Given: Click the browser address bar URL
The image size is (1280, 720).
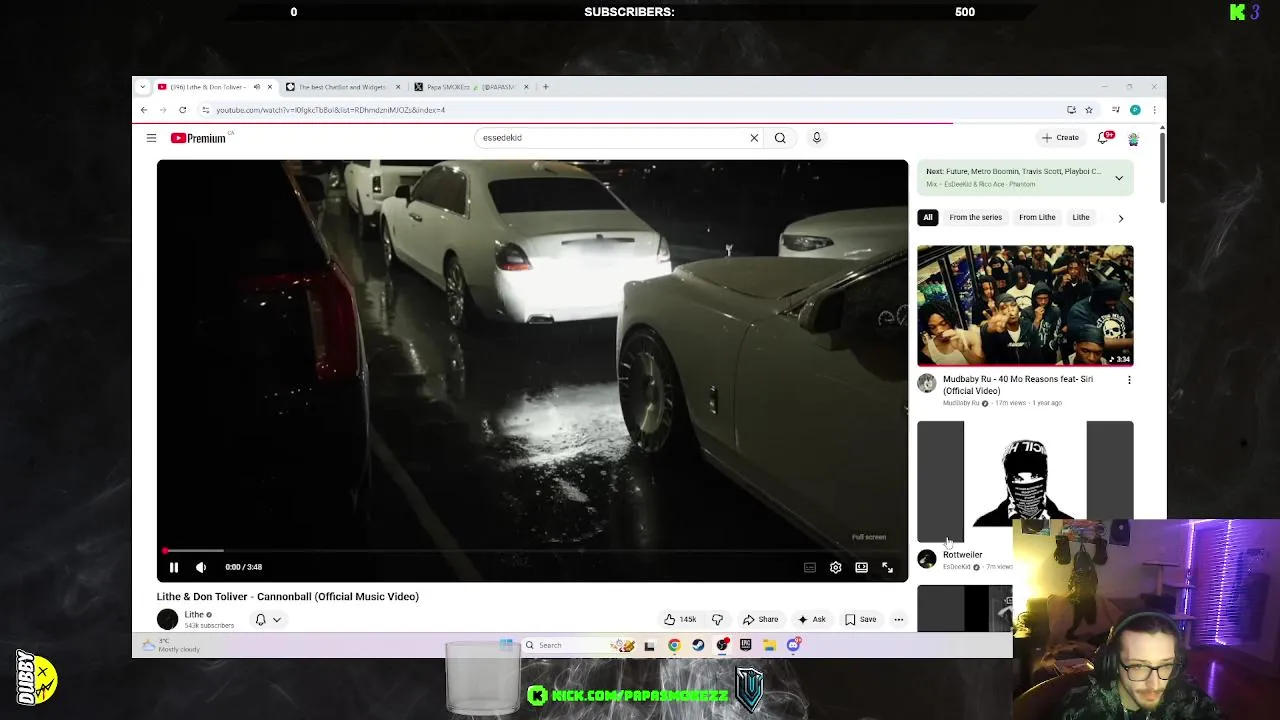Looking at the screenshot, I should (x=330, y=110).
